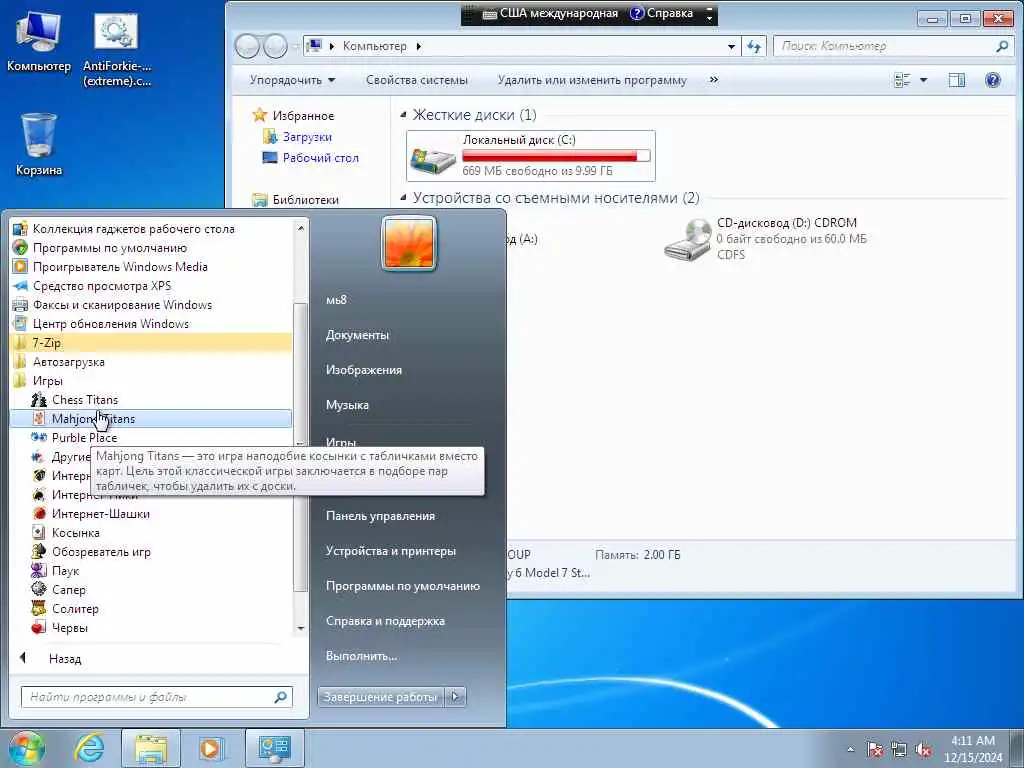Open Windows Media Player taskbar icon
The width and height of the screenshot is (1024, 768).
(x=210, y=748)
